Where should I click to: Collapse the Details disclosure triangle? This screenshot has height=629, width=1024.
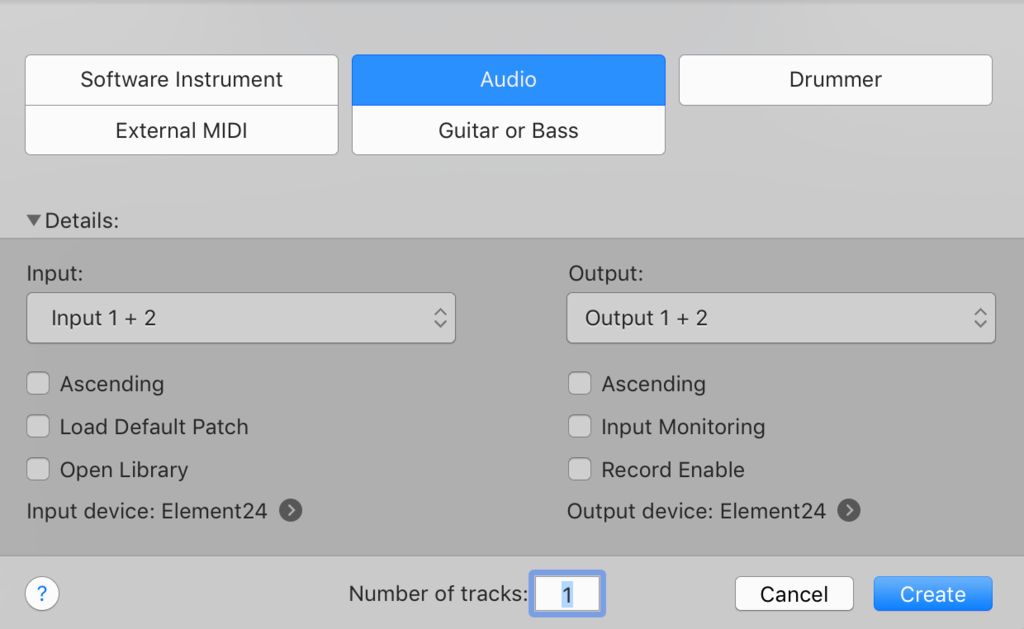(34, 221)
